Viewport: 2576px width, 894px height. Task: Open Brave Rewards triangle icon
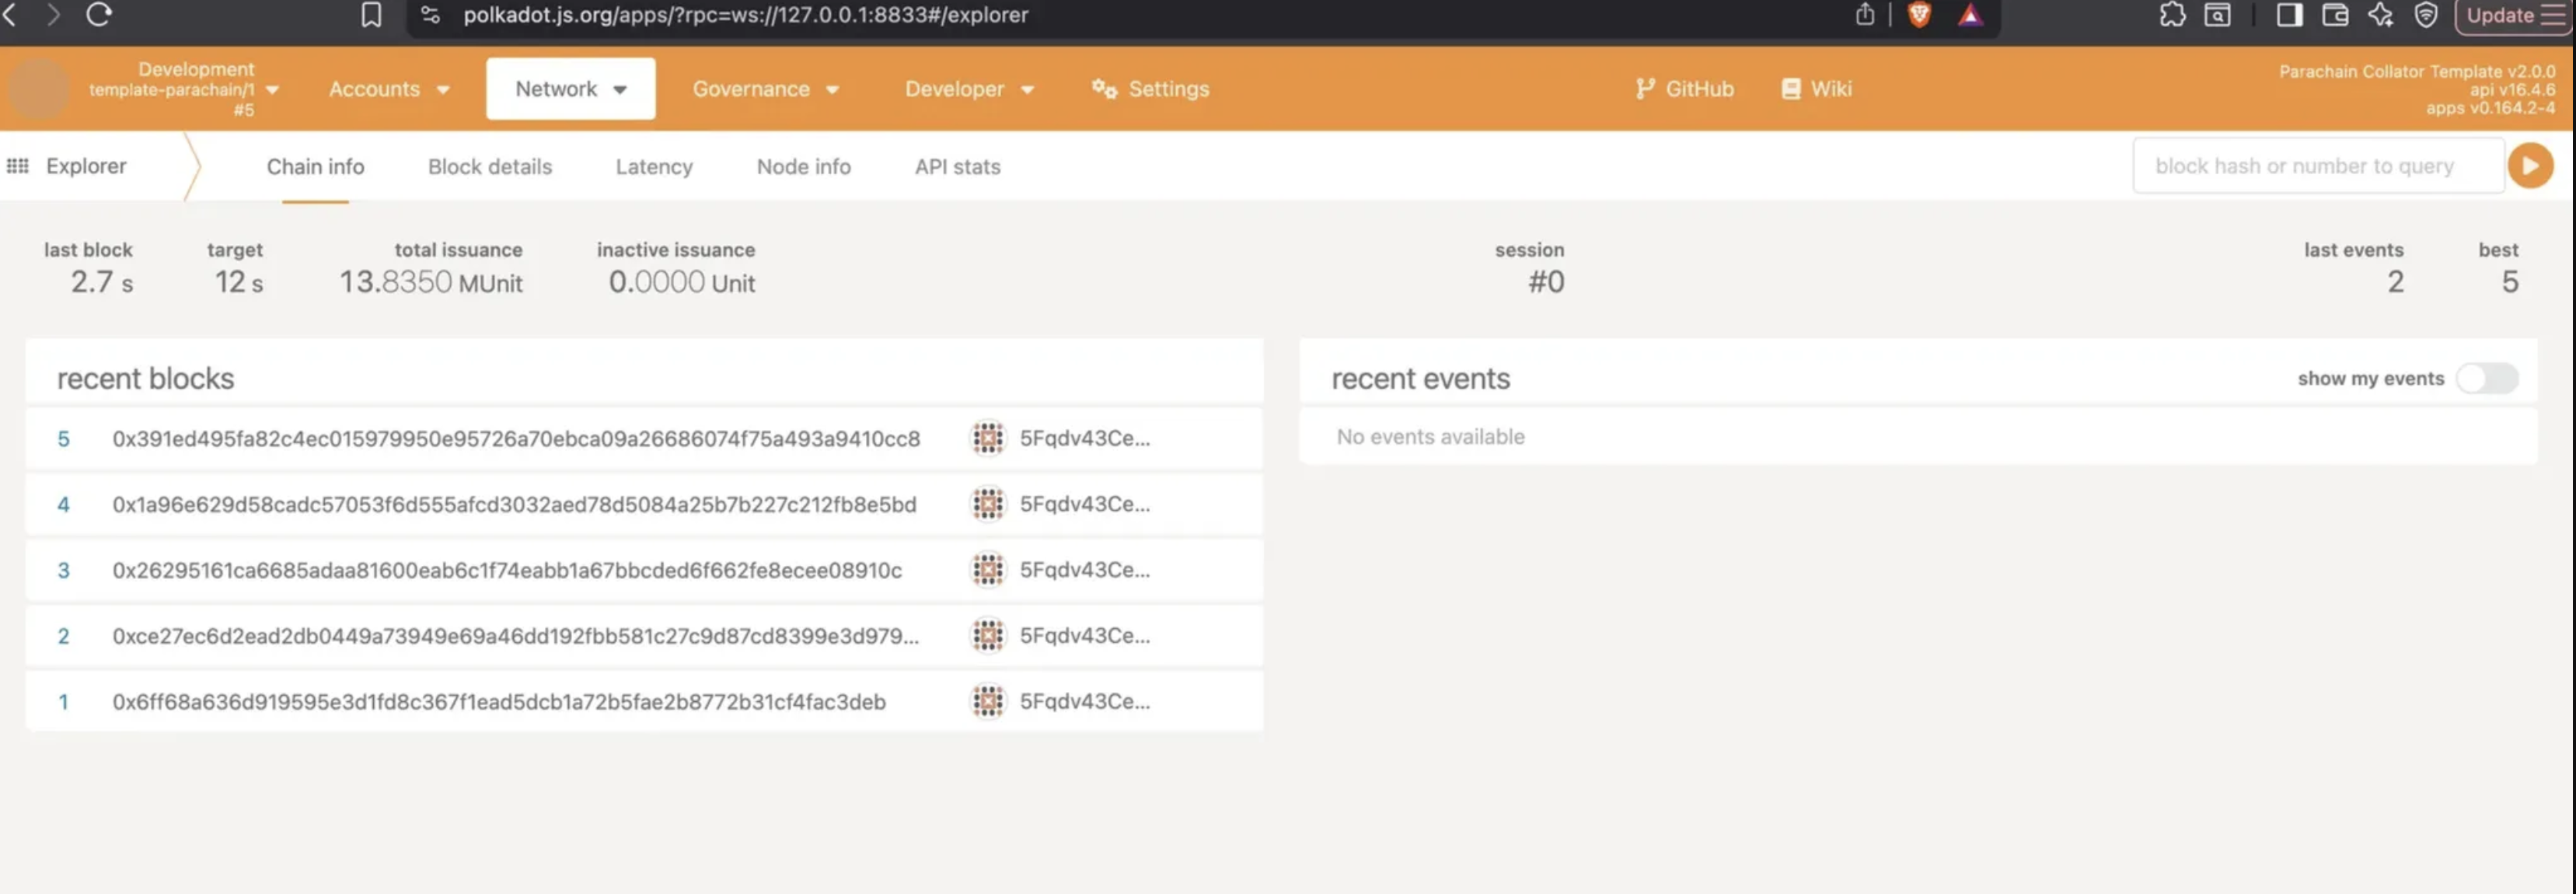click(x=1970, y=15)
